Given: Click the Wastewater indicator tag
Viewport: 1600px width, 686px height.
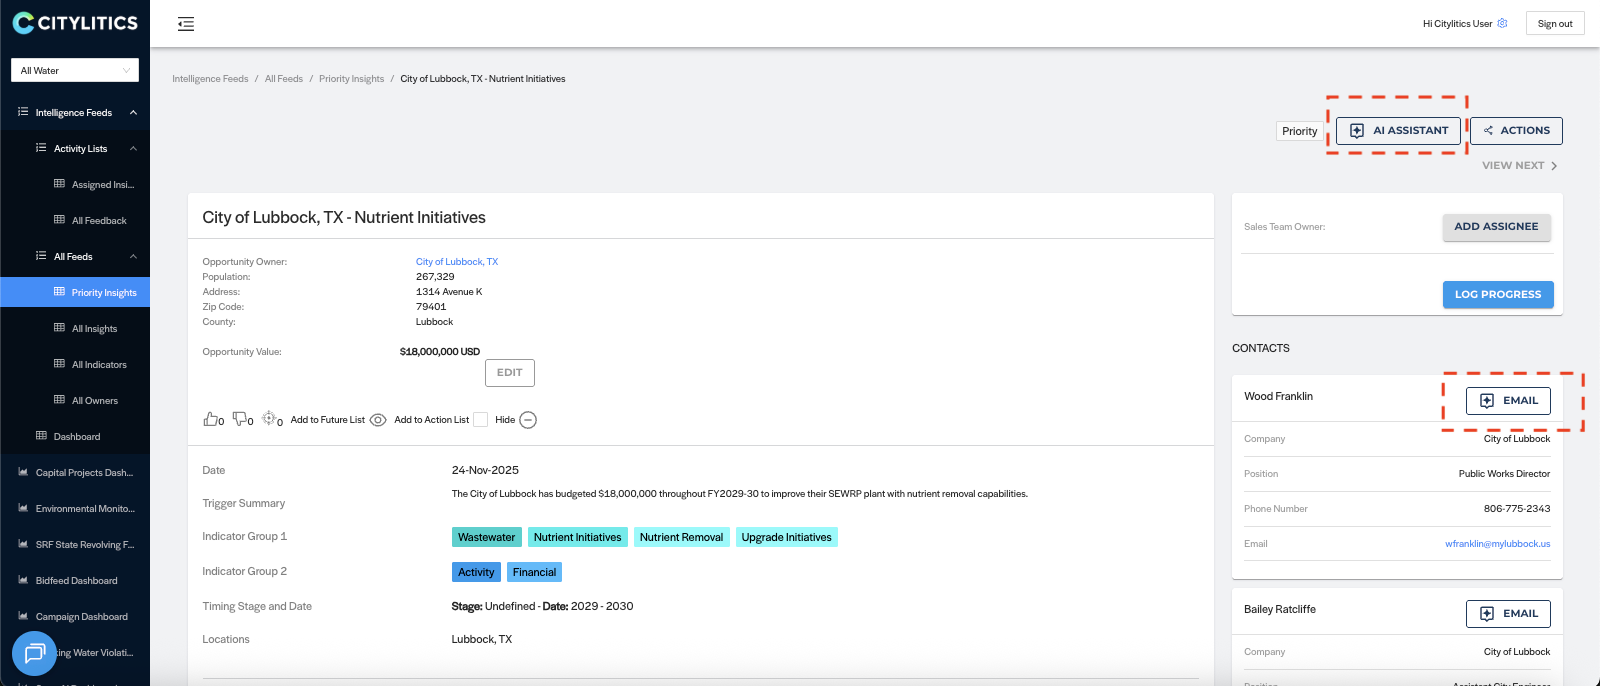Looking at the screenshot, I should [486, 537].
